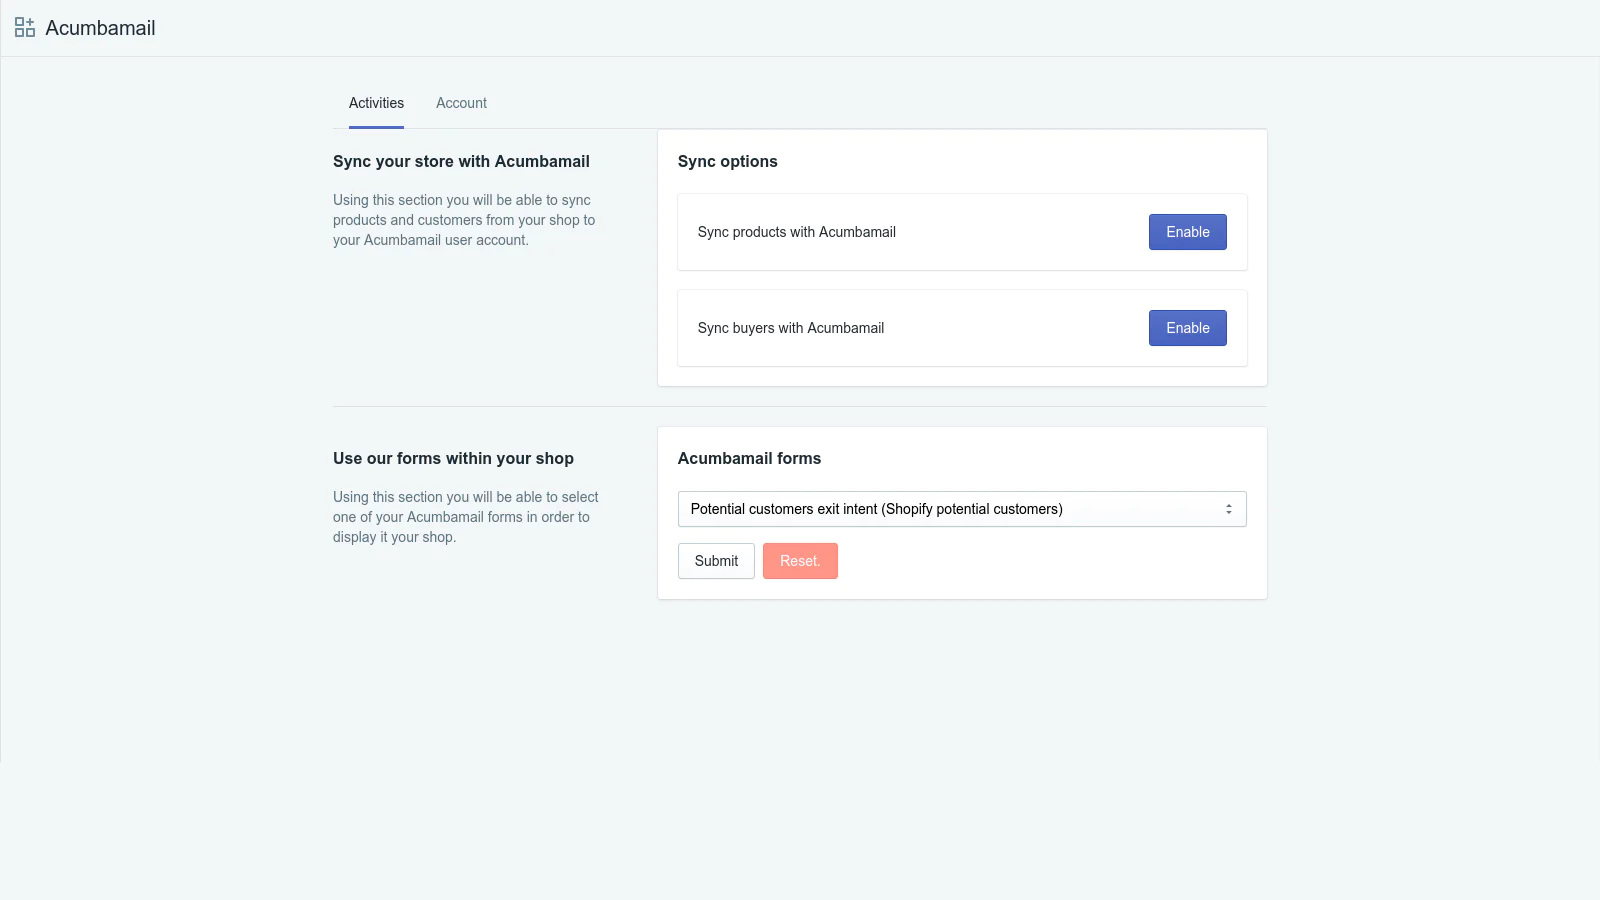This screenshot has width=1600, height=900.
Task: Open the Account tab
Action: tap(461, 103)
